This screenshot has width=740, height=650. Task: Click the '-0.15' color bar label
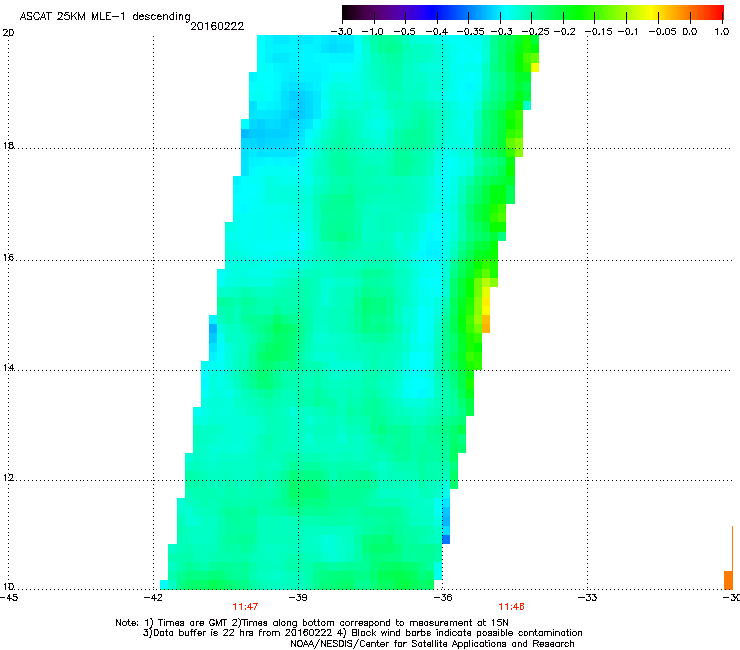[x=597, y=32]
